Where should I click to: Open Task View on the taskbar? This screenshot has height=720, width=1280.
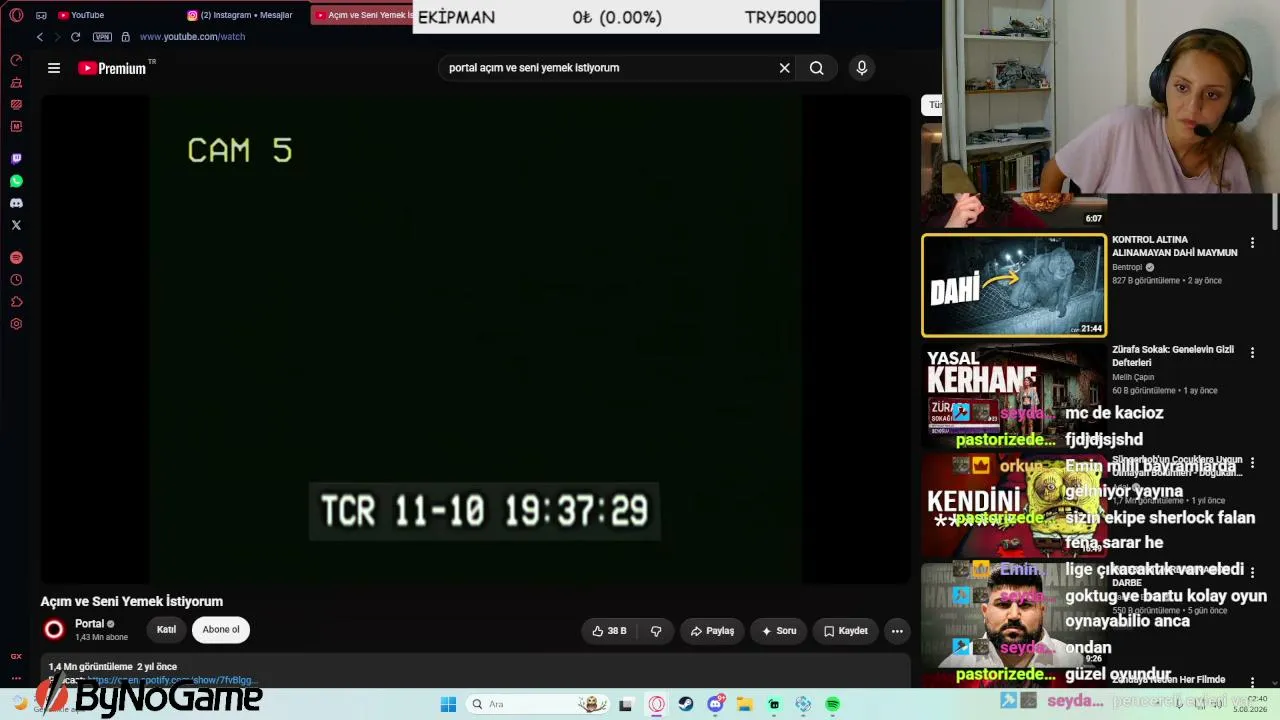click(626, 705)
